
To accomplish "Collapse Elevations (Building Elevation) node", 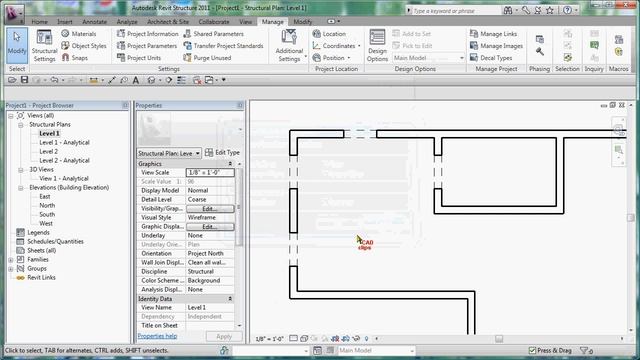I will click(x=20, y=188).
